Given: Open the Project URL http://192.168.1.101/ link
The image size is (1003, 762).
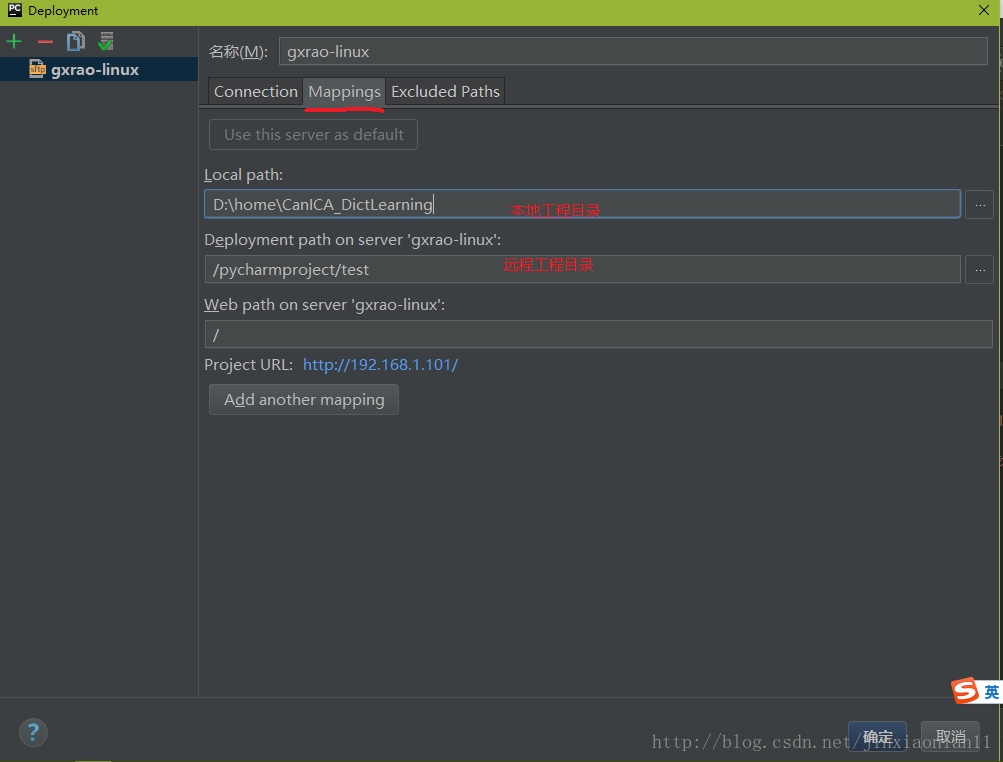Looking at the screenshot, I should [381, 365].
